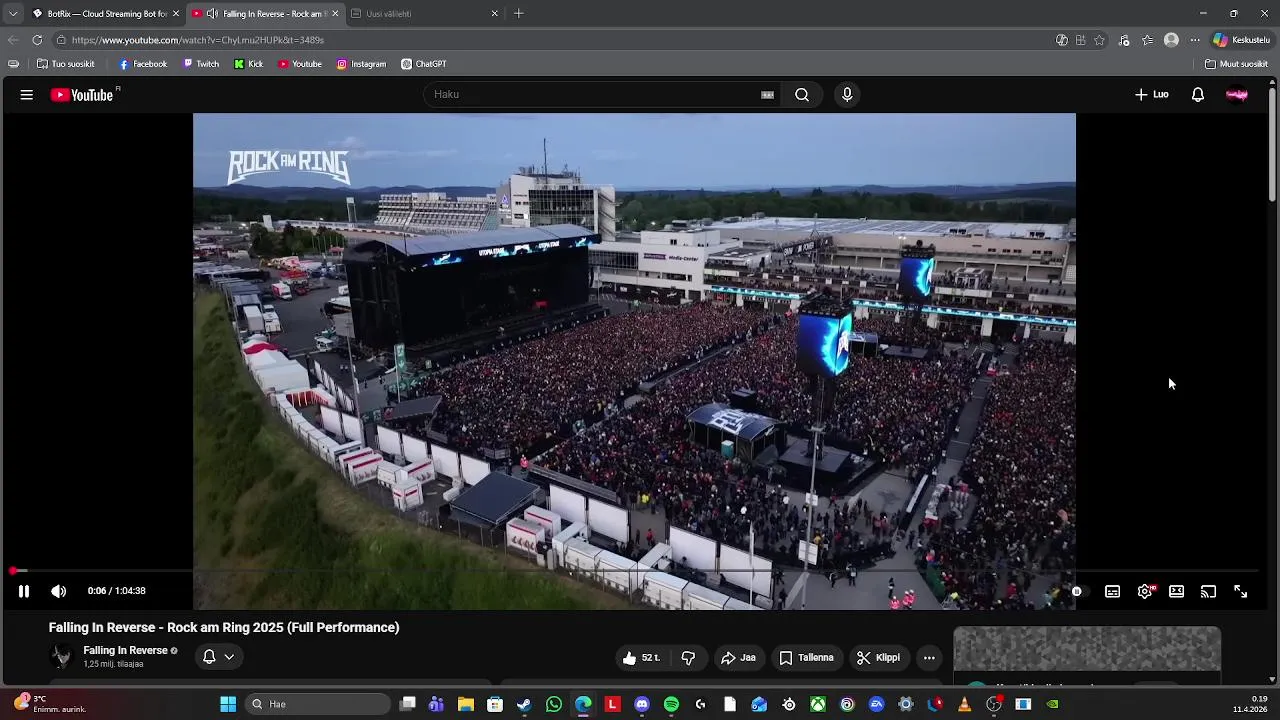Open the Facebook bookmark

(x=143, y=64)
